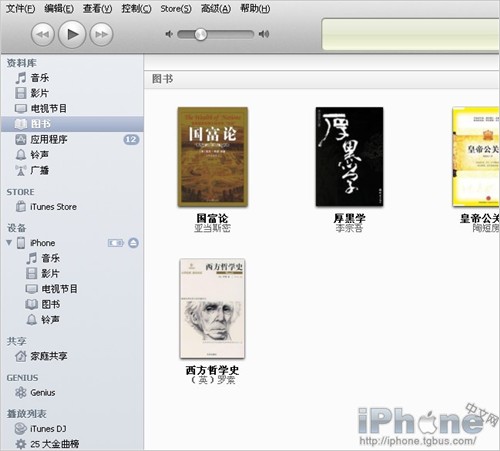
Task: Click the low volume speaker icon
Action: 169,34
